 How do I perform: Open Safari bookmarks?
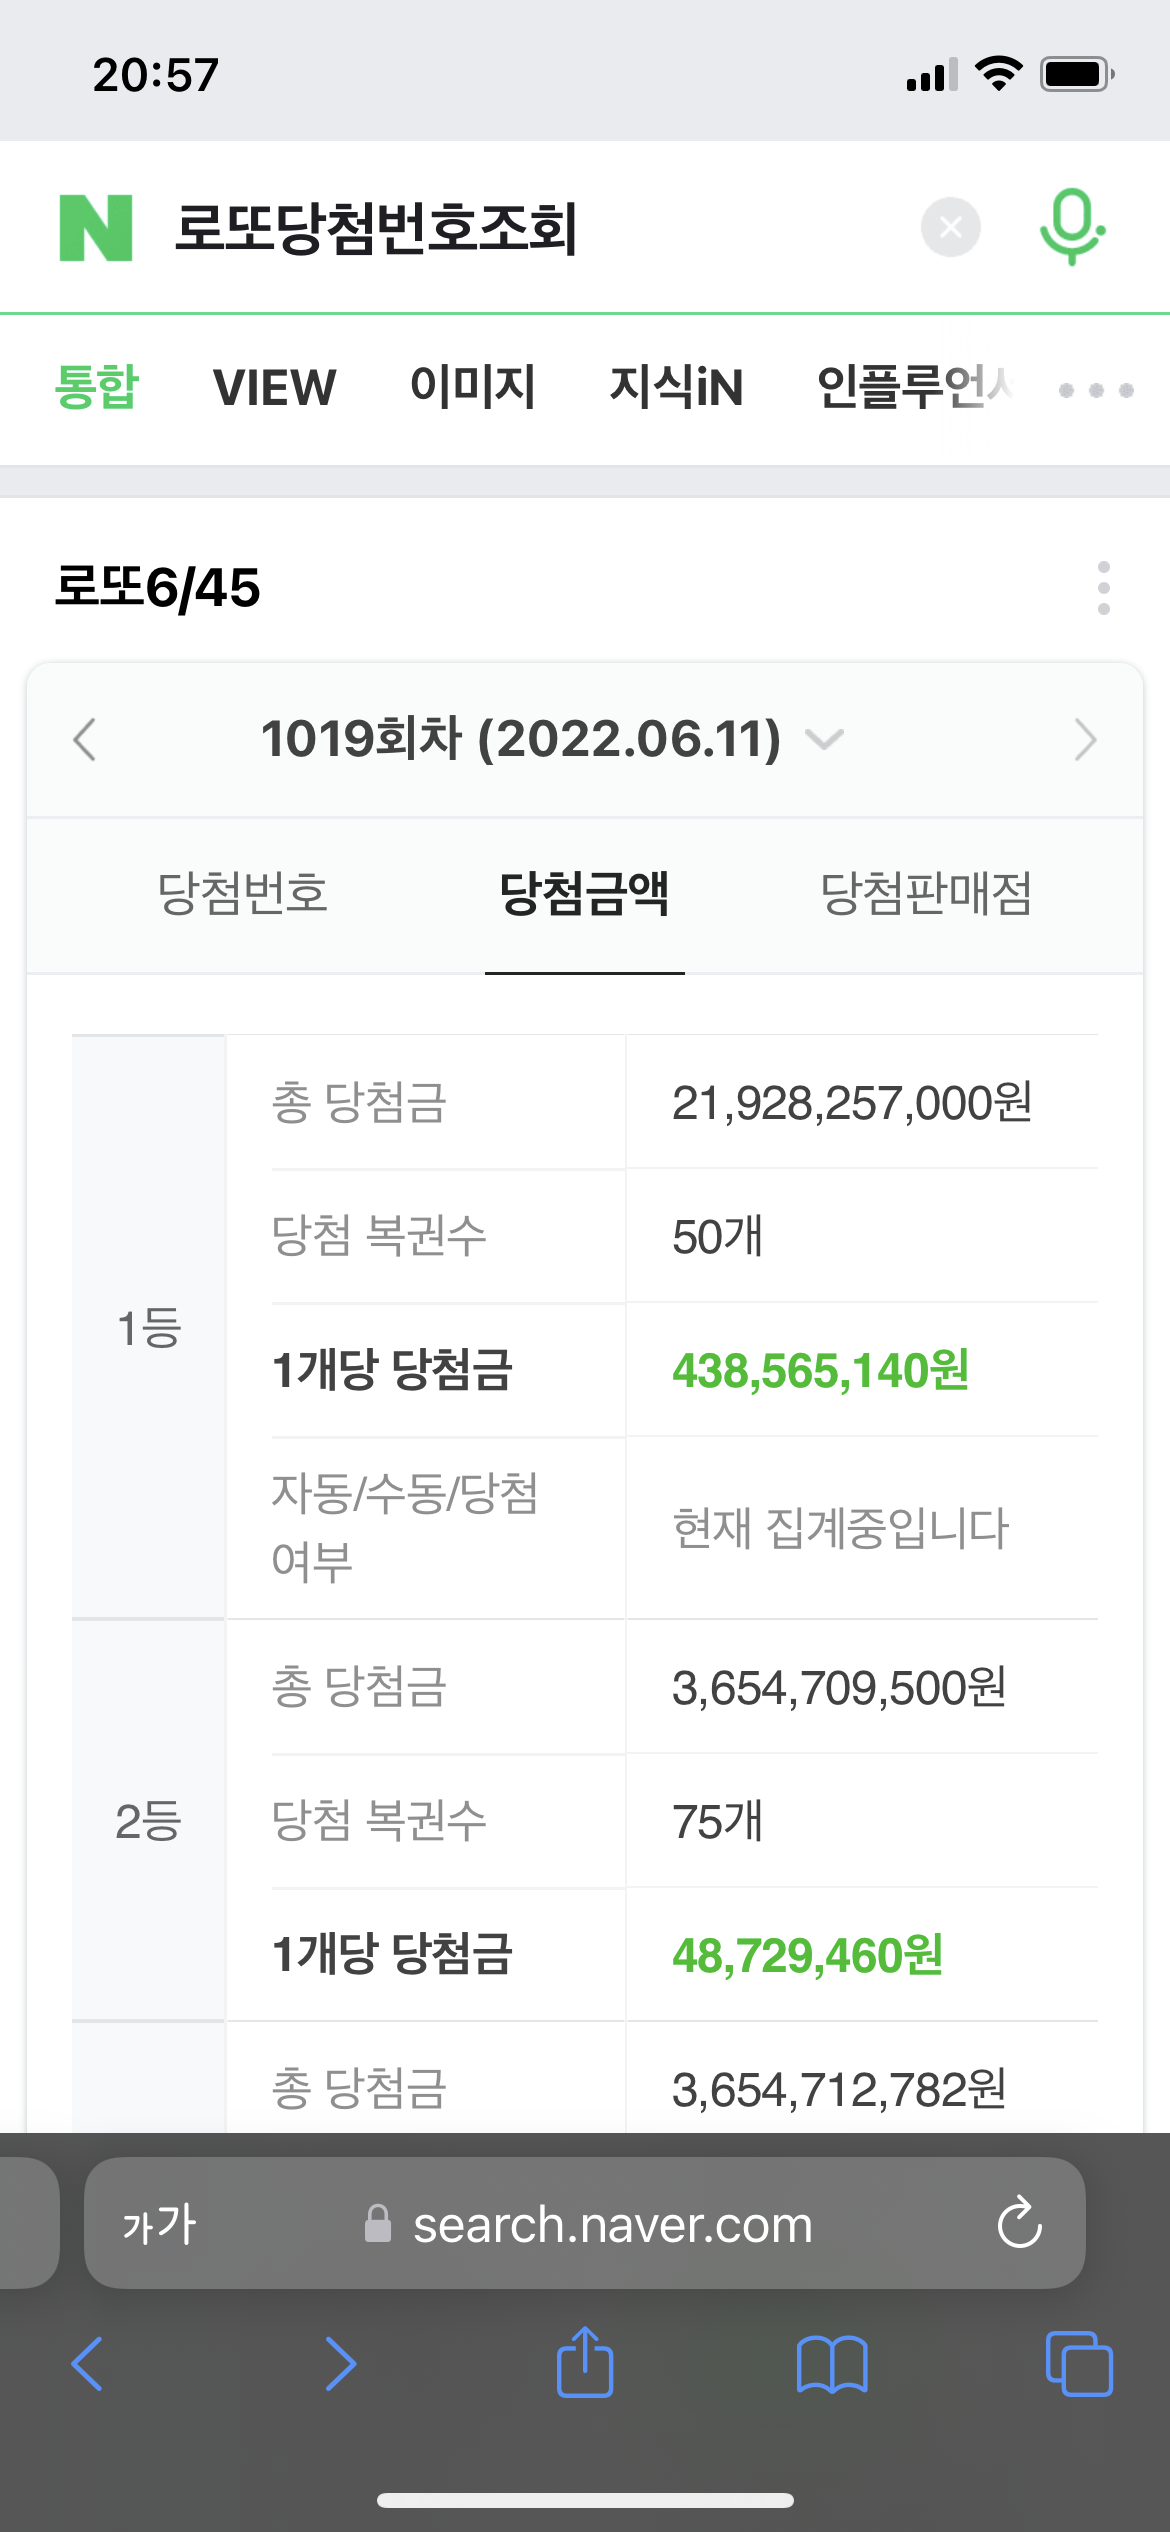[832, 2364]
